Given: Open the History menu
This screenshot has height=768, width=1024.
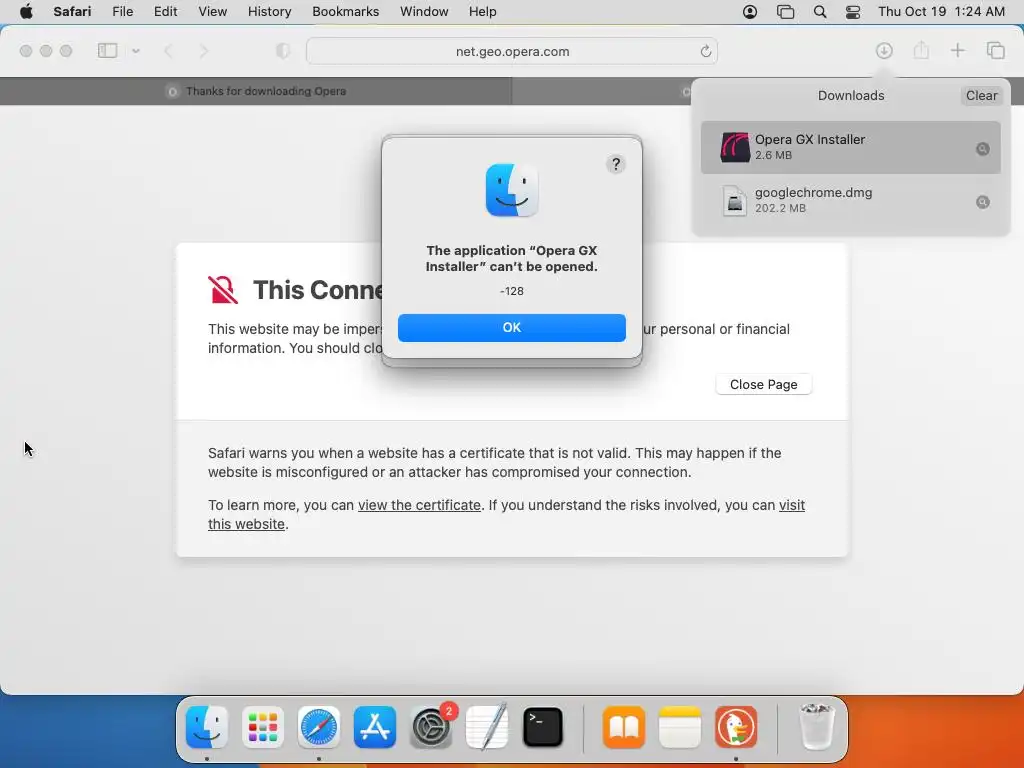Looking at the screenshot, I should coord(269,12).
